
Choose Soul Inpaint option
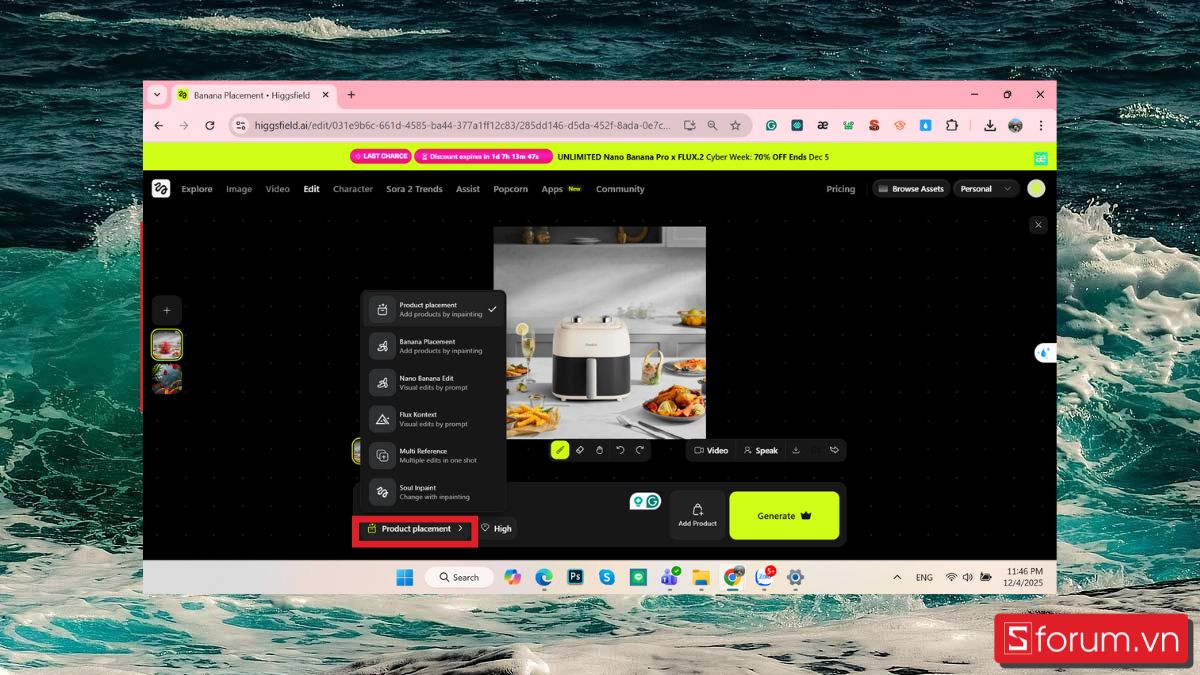(433, 492)
